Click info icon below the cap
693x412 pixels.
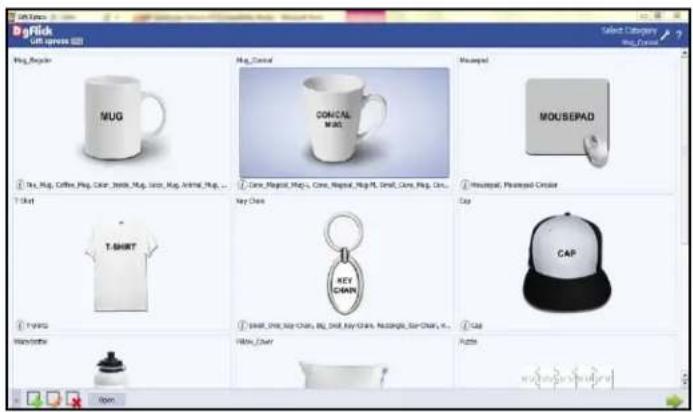point(465,325)
